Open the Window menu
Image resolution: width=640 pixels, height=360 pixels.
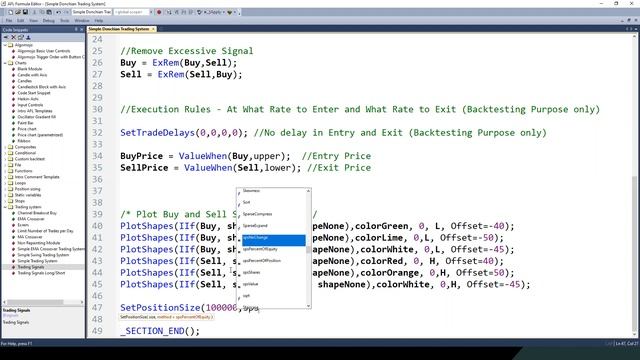[82, 20]
